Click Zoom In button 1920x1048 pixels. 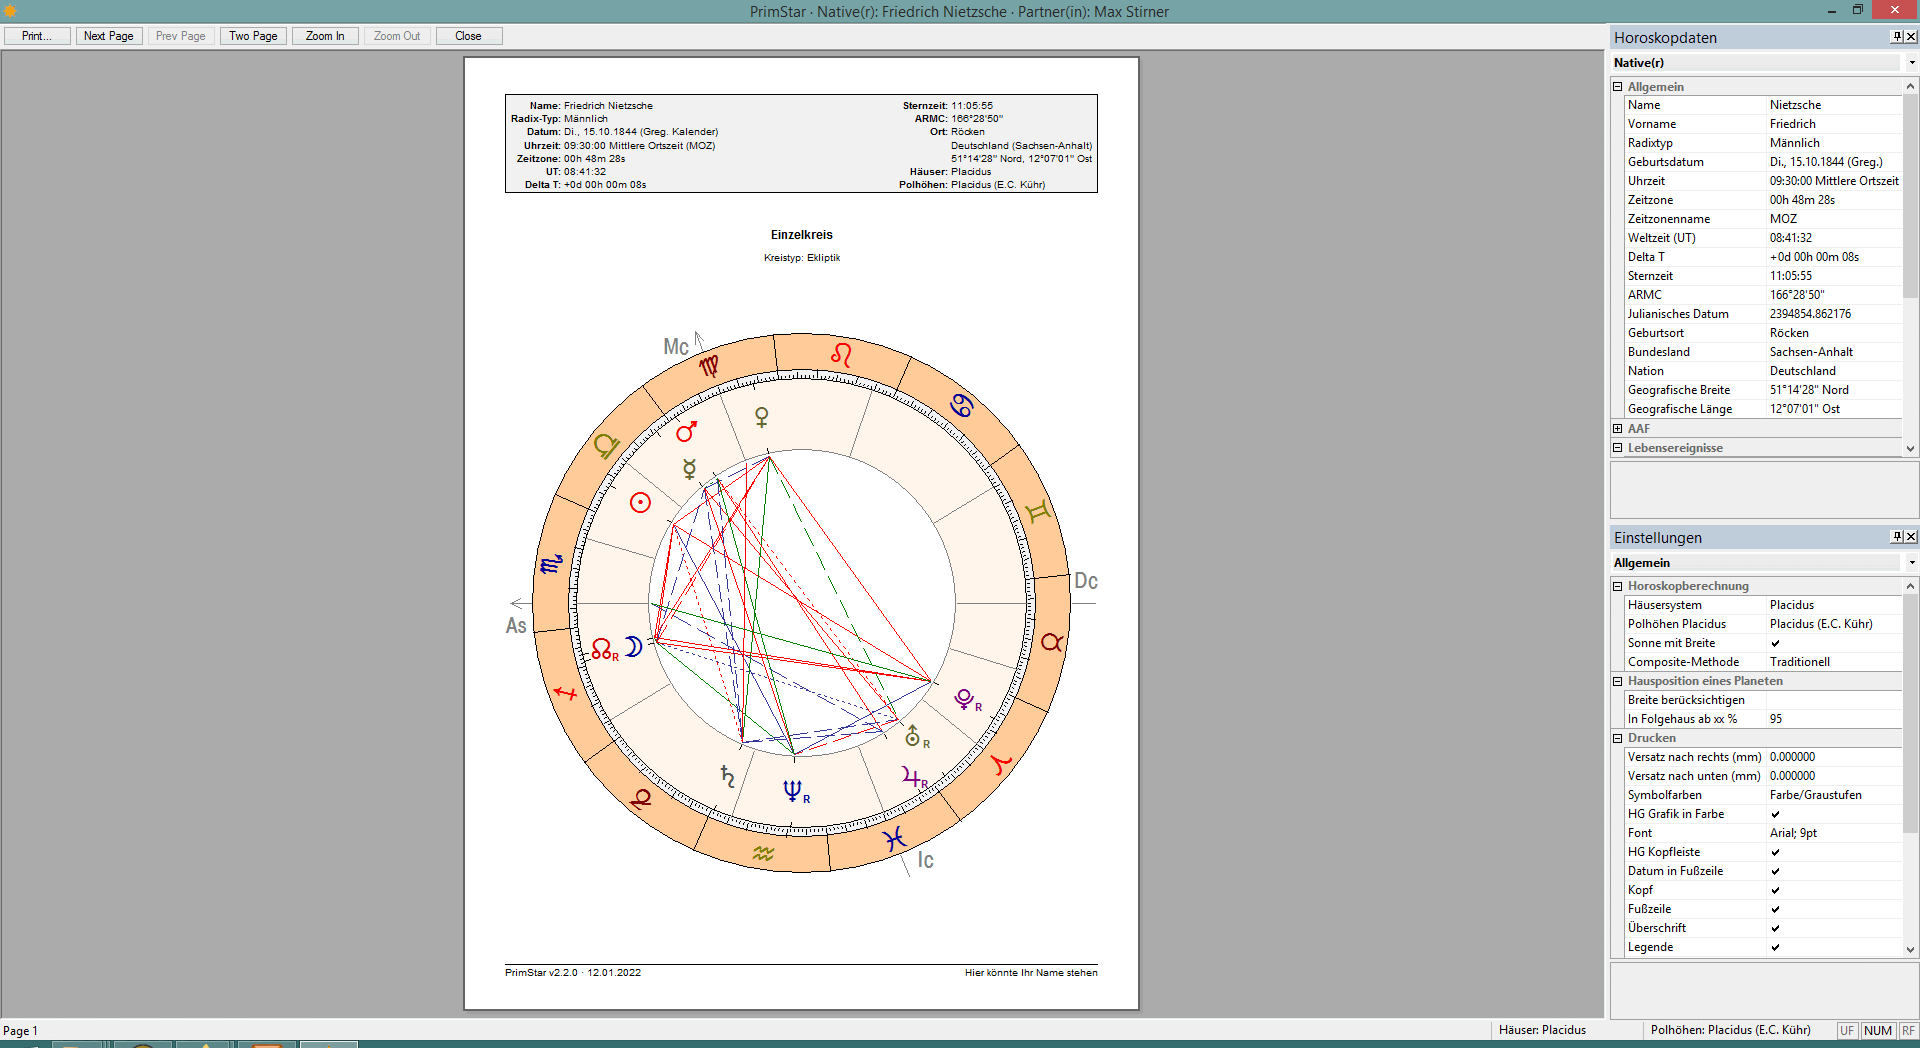325,36
